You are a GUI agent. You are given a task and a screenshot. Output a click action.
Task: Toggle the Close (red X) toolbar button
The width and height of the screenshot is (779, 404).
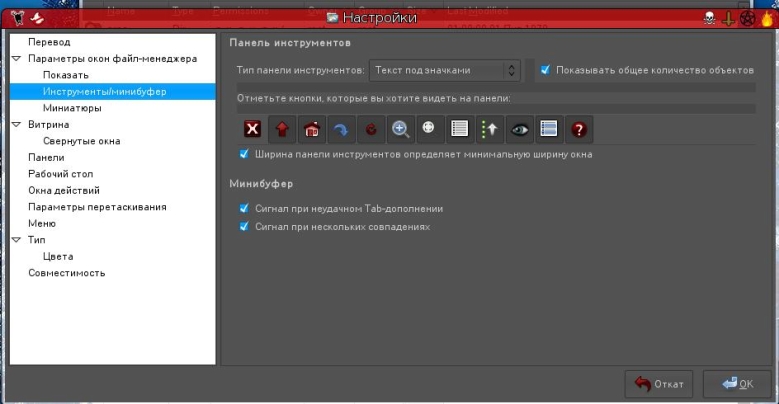(x=252, y=129)
